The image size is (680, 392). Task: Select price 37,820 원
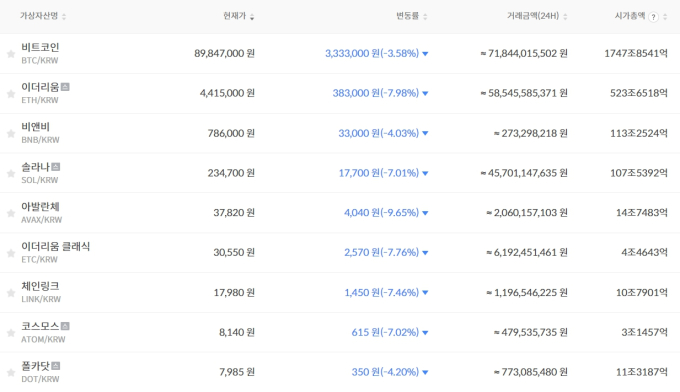234,213
